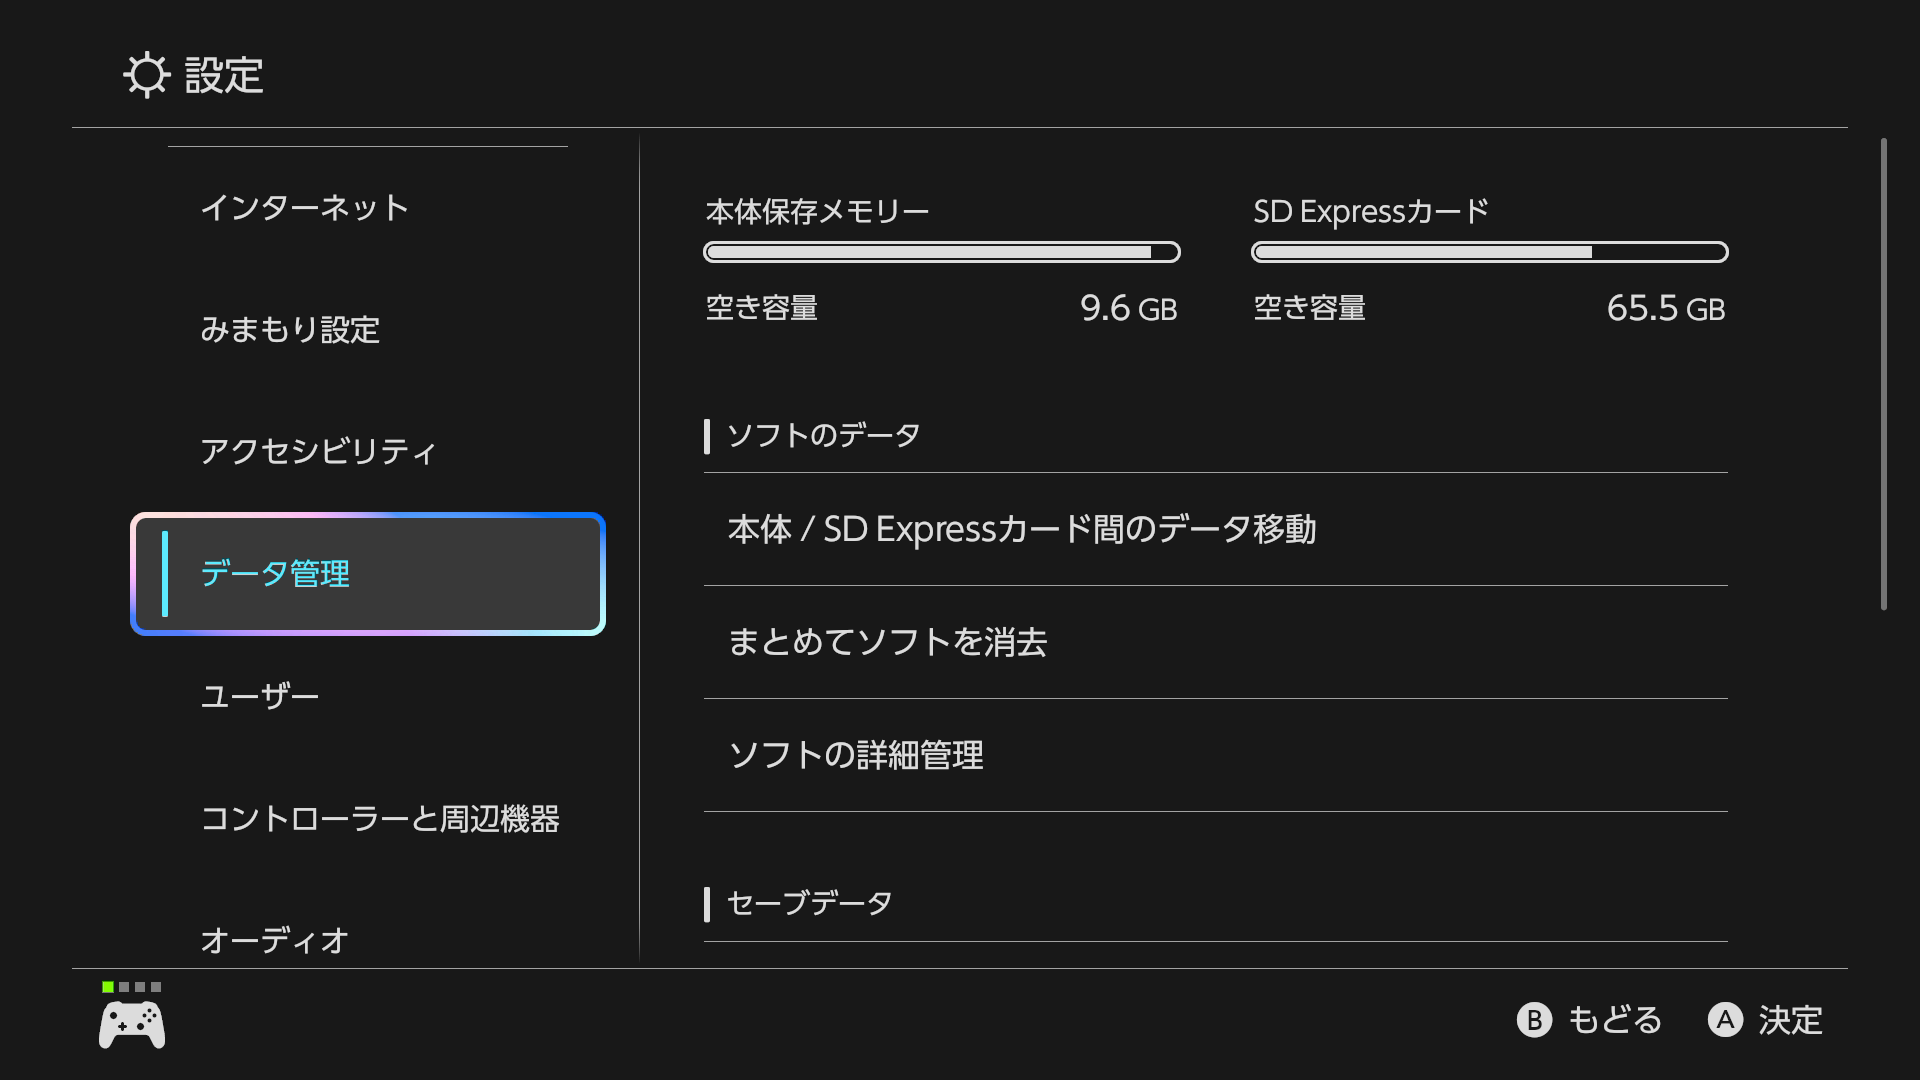Viewport: 1920px width, 1080px height.
Task: Click the 本体保存メモリー storage usage bar
Action: pos(941,252)
